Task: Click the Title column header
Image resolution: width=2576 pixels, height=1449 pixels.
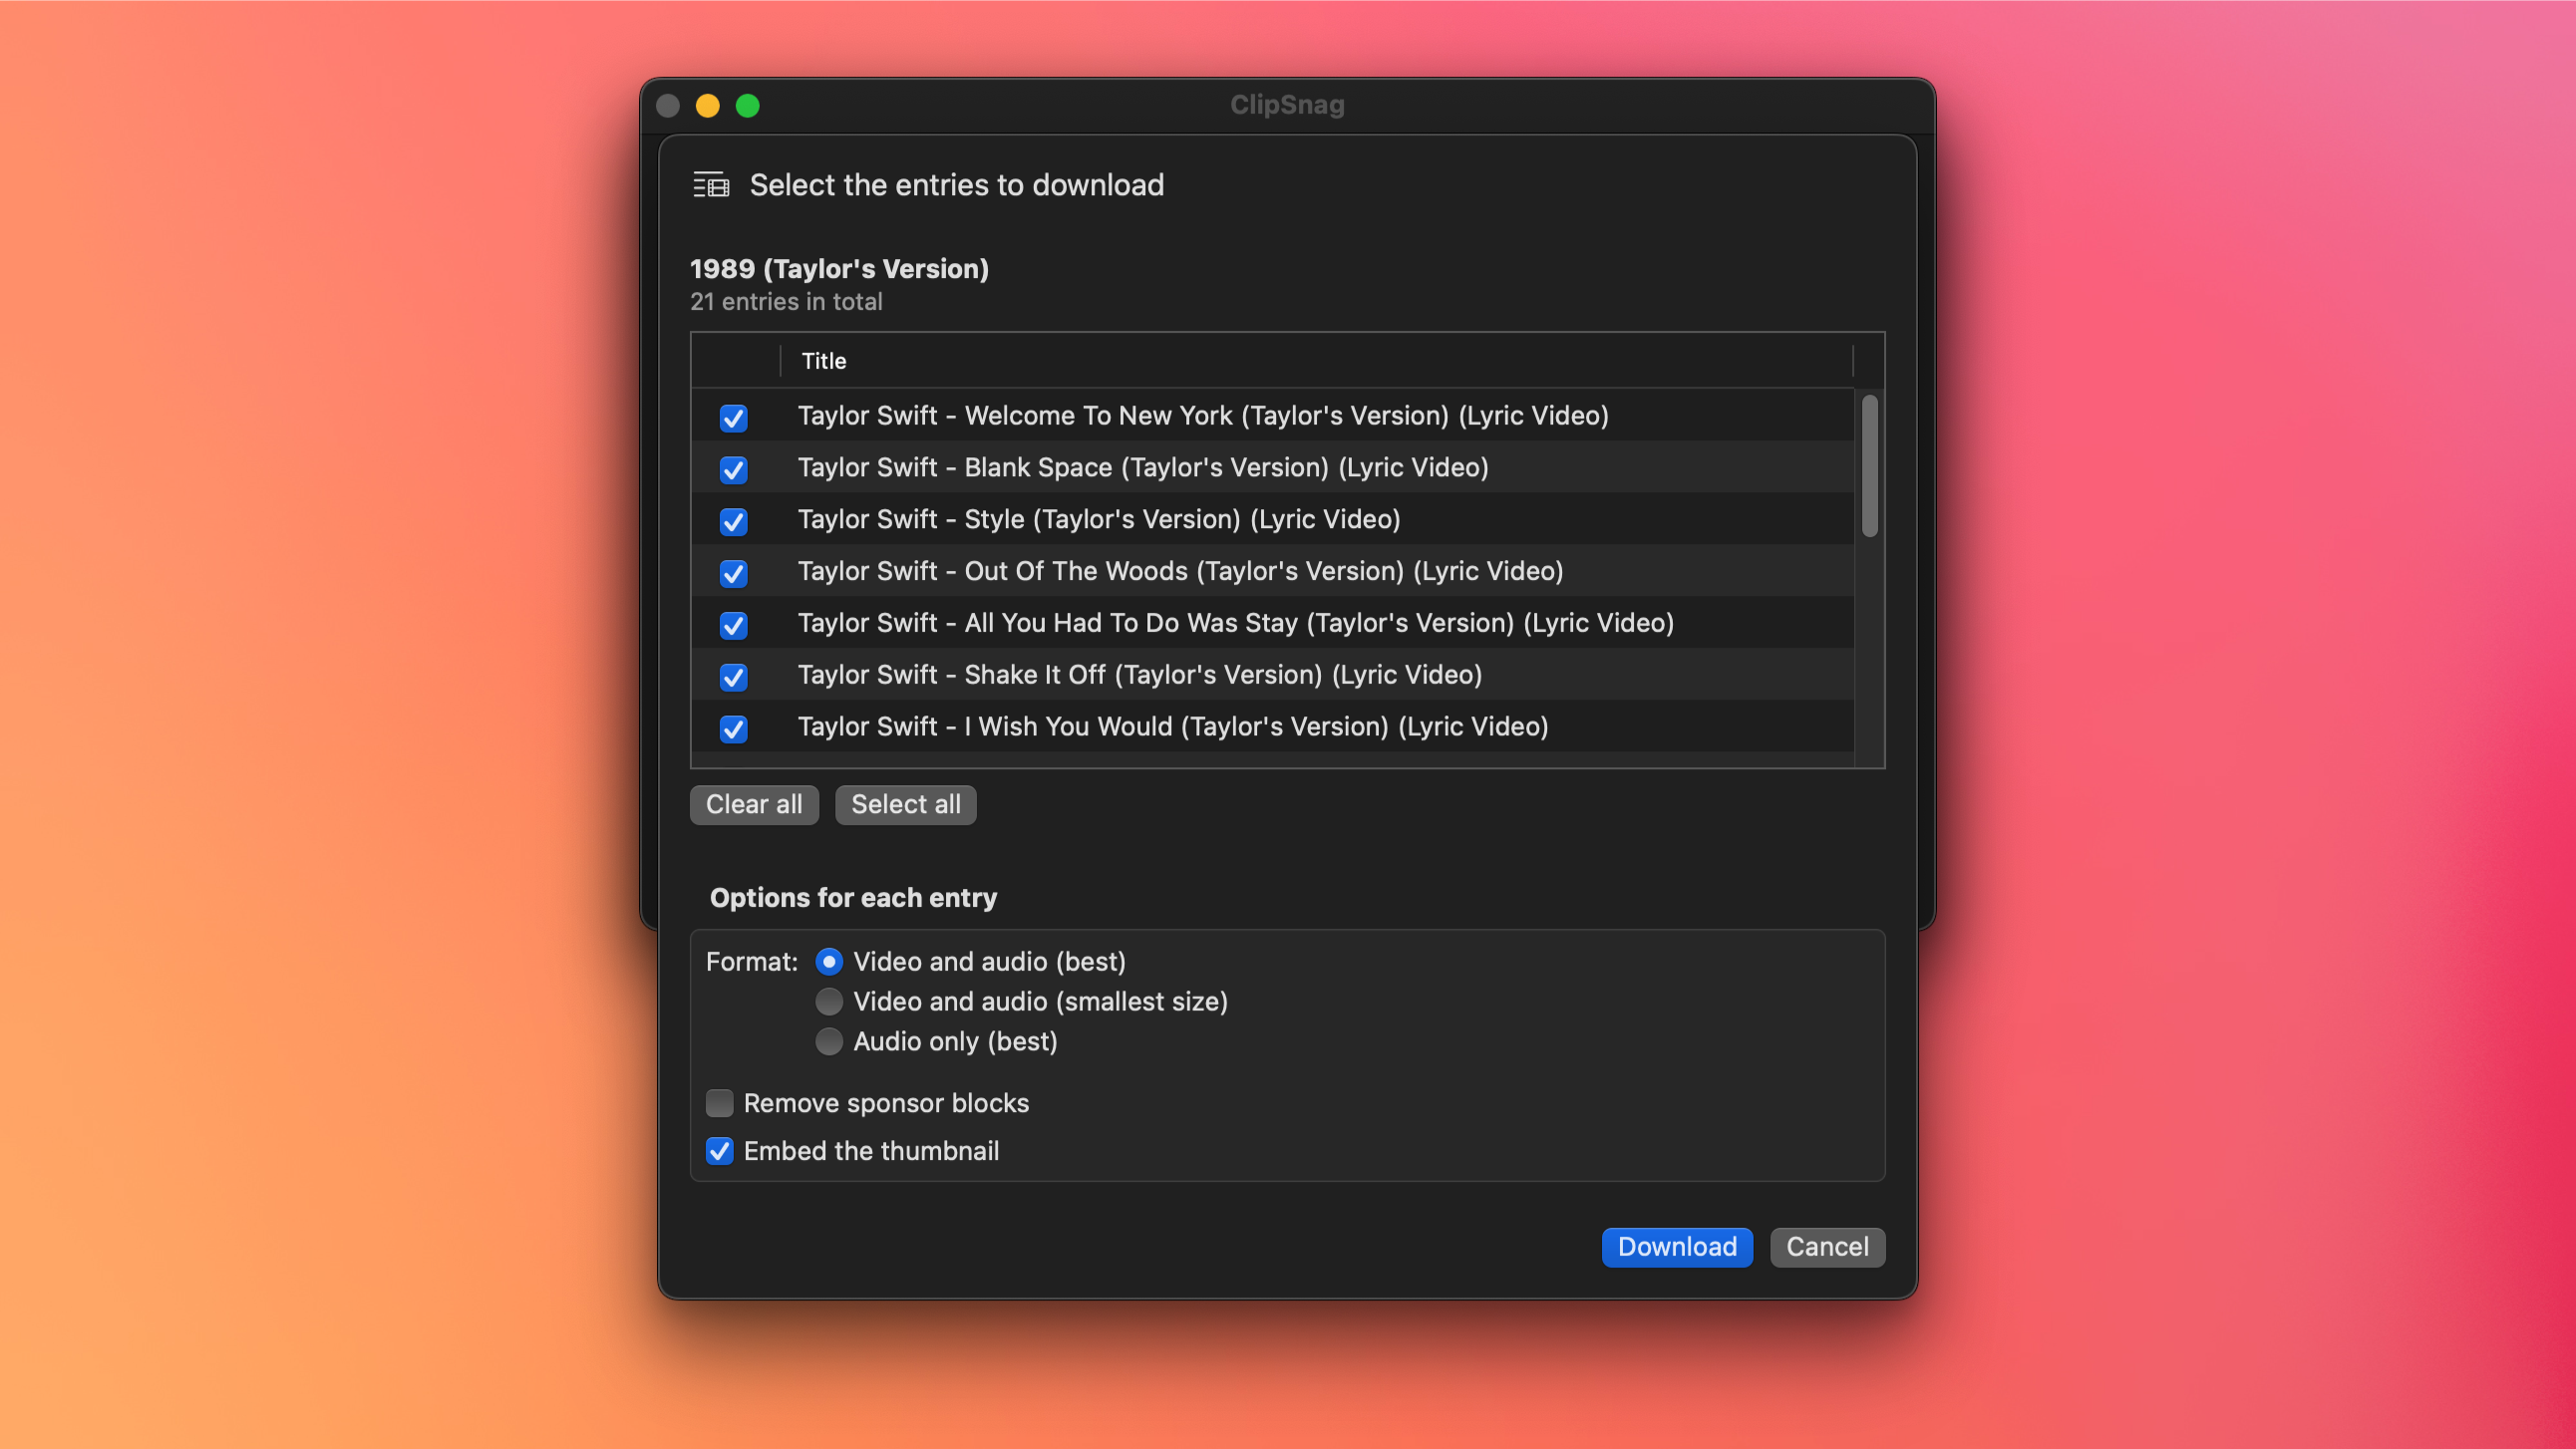Action: (1316, 361)
